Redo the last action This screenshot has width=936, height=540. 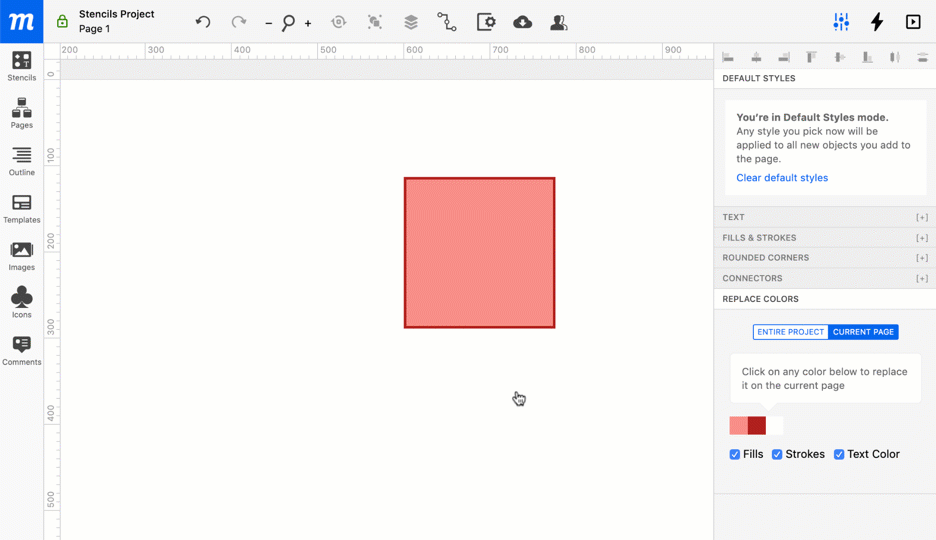tap(239, 22)
